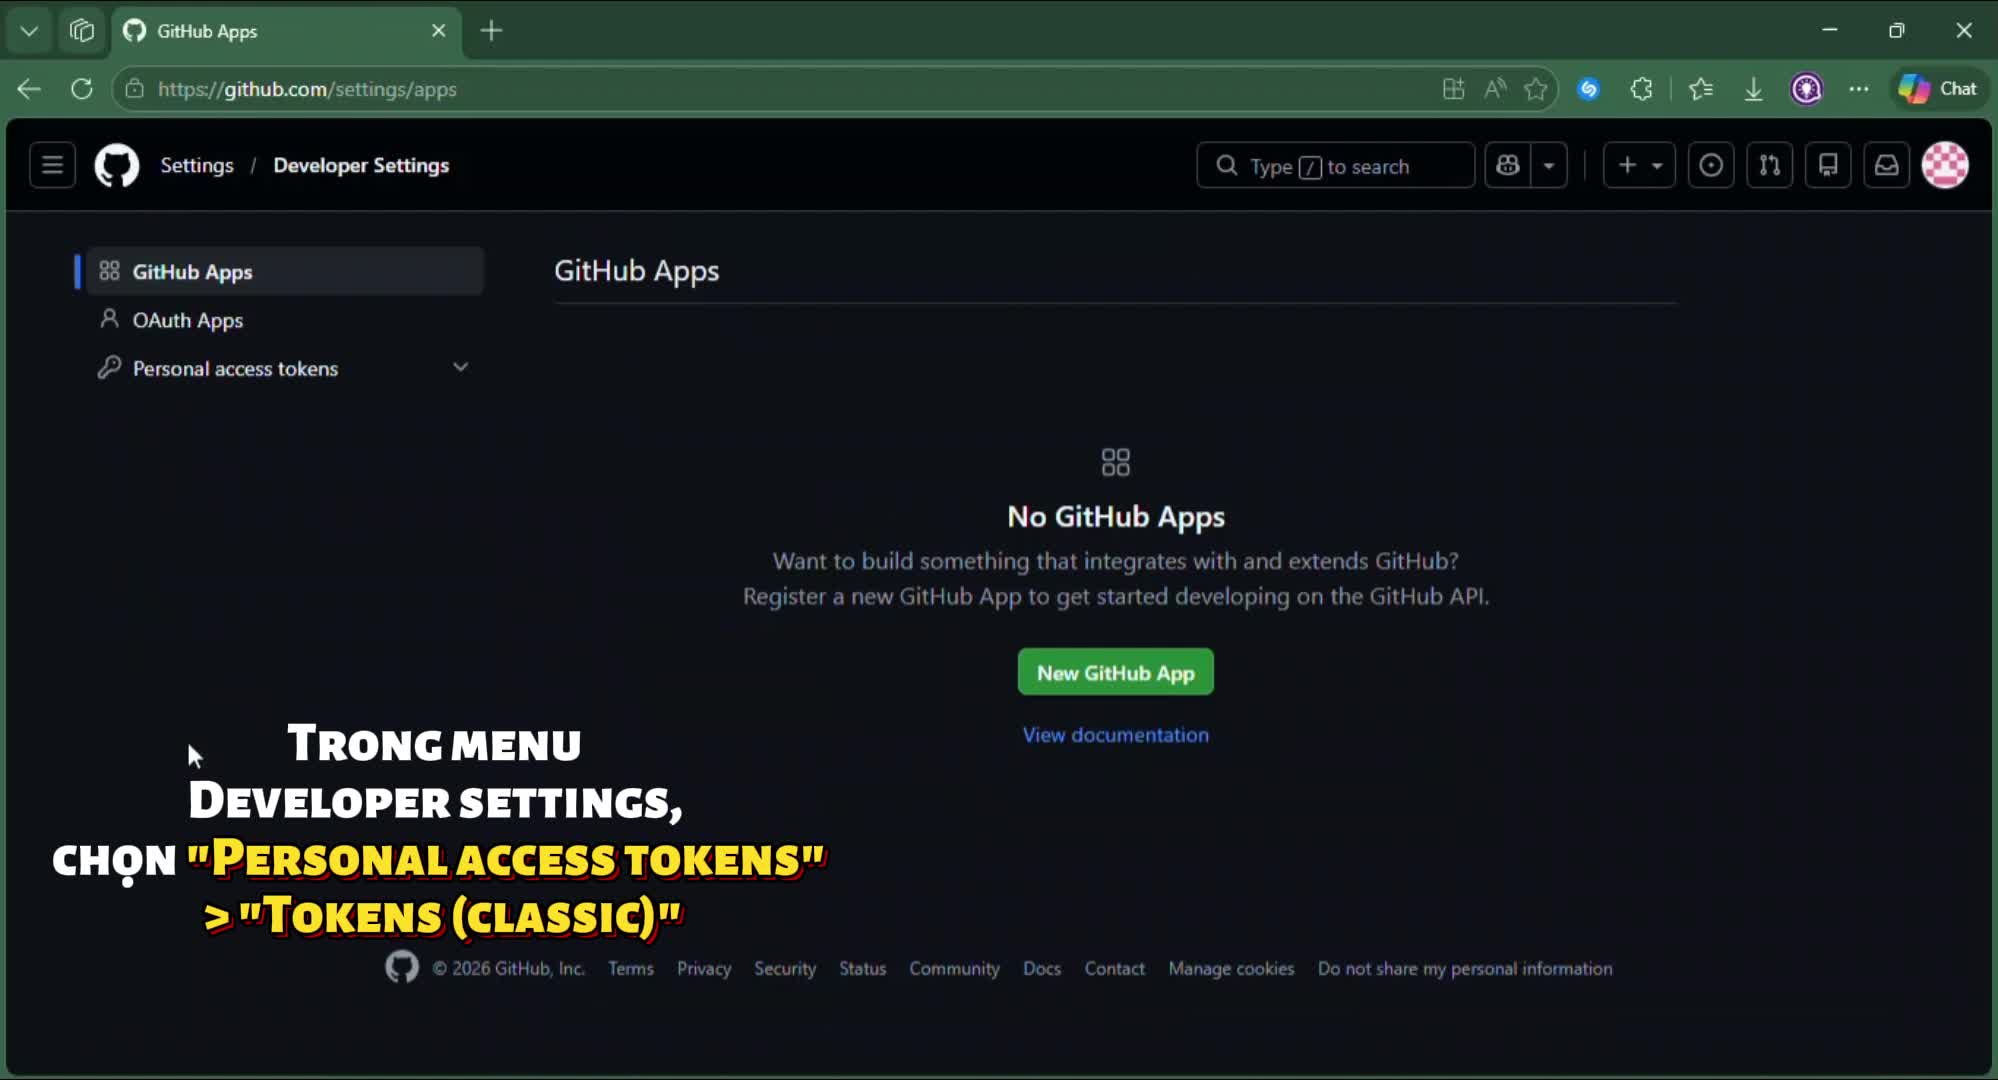Select OAuth Apps in the sidebar
The width and height of the screenshot is (1998, 1080).
[285, 320]
